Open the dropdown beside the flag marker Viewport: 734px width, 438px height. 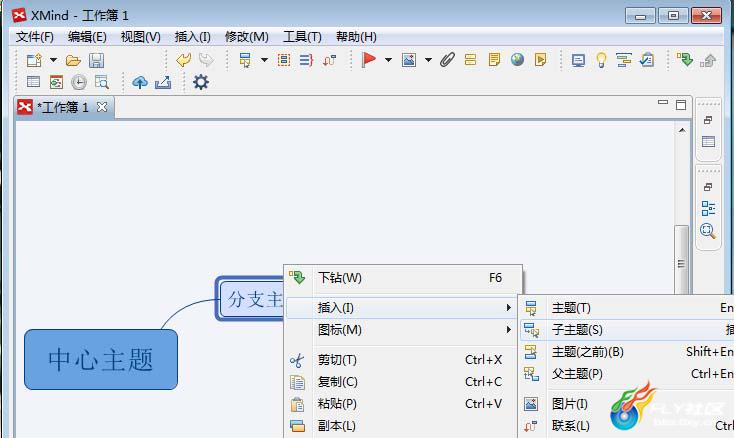tap(389, 60)
